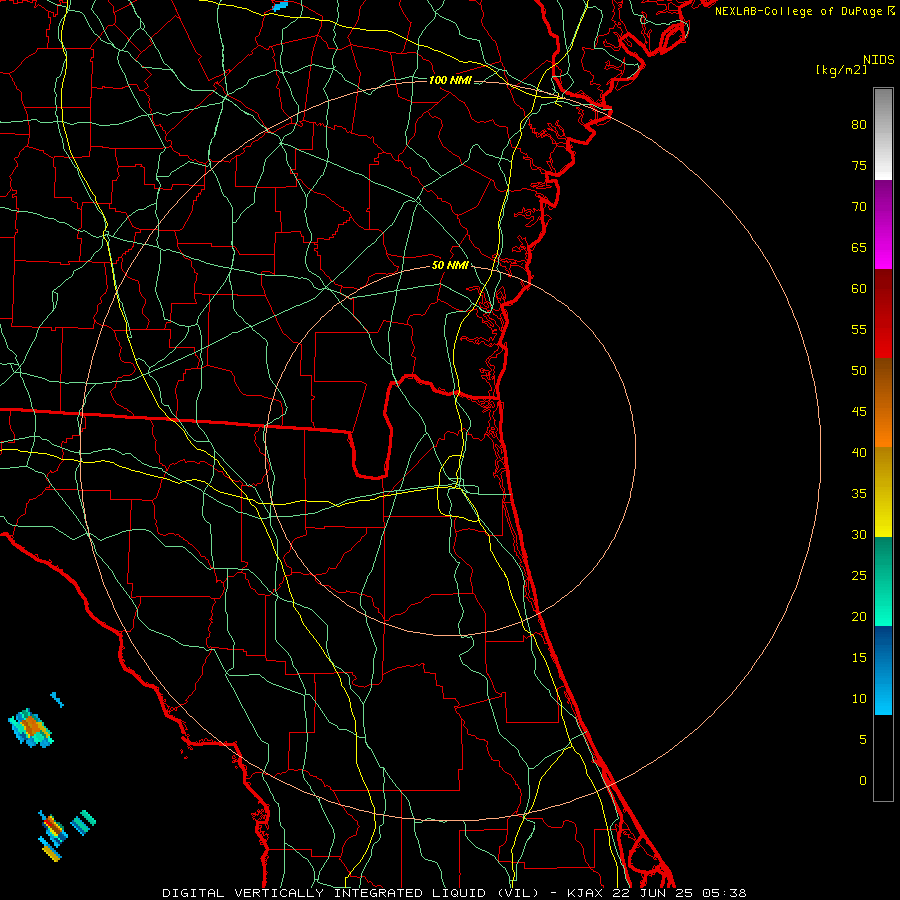Click the 10 value on the scale

(859, 699)
